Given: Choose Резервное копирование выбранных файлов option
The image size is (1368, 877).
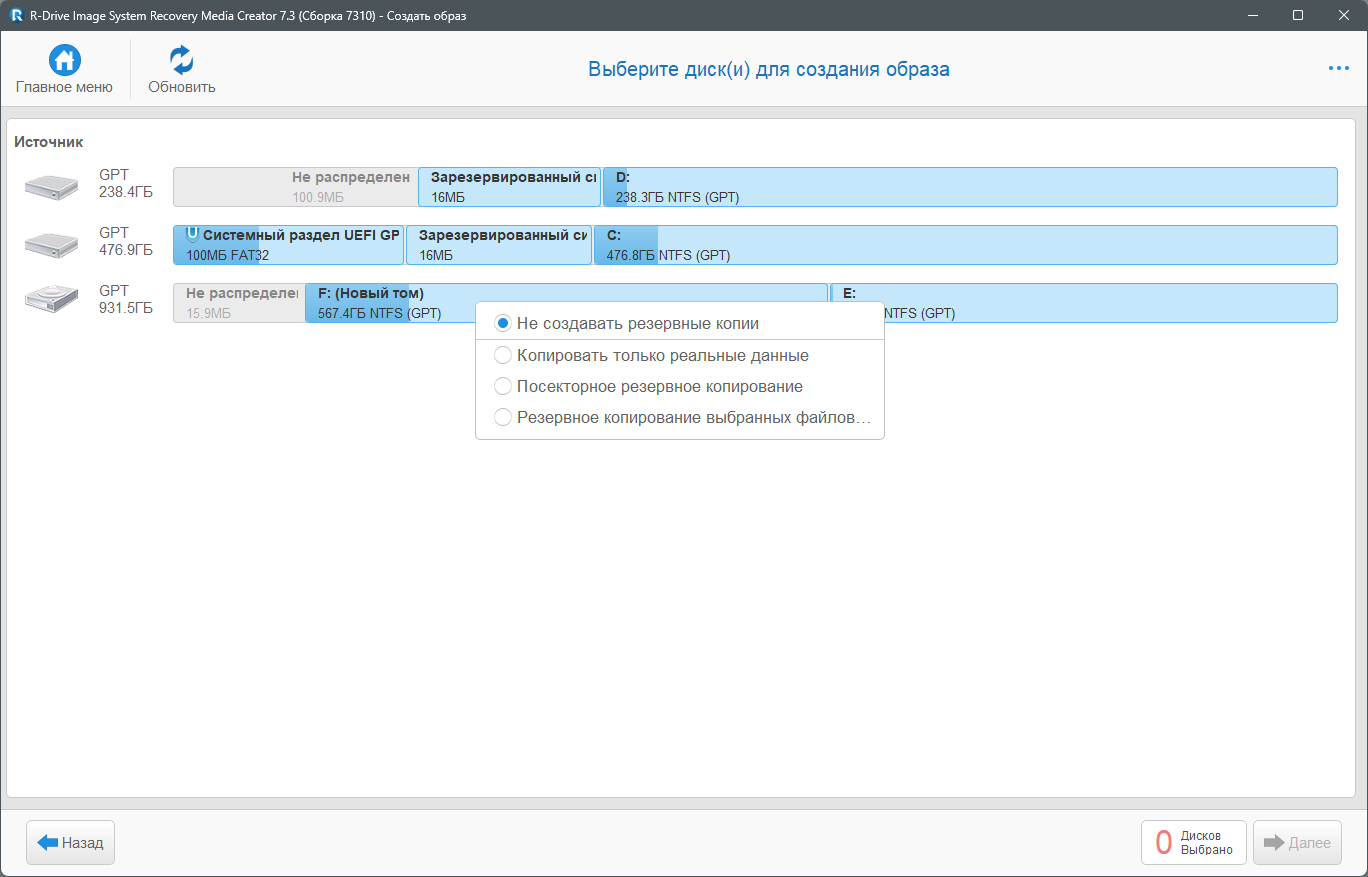Looking at the screenshot, I should click(x=503, y=418).
